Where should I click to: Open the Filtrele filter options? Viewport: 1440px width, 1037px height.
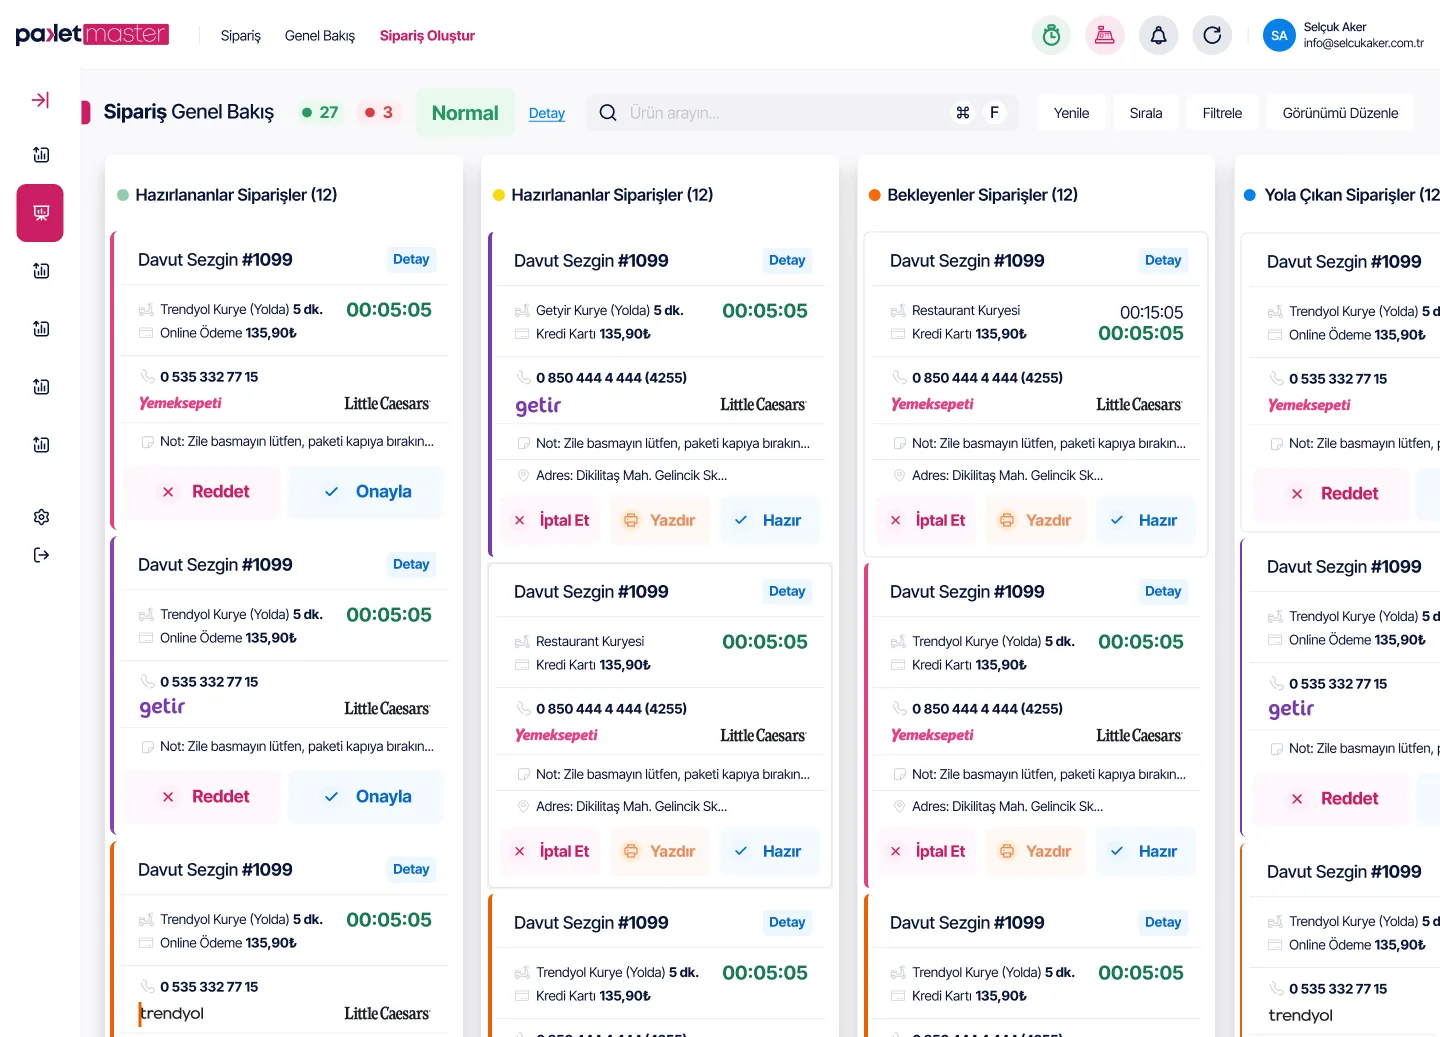point(1222,113)
